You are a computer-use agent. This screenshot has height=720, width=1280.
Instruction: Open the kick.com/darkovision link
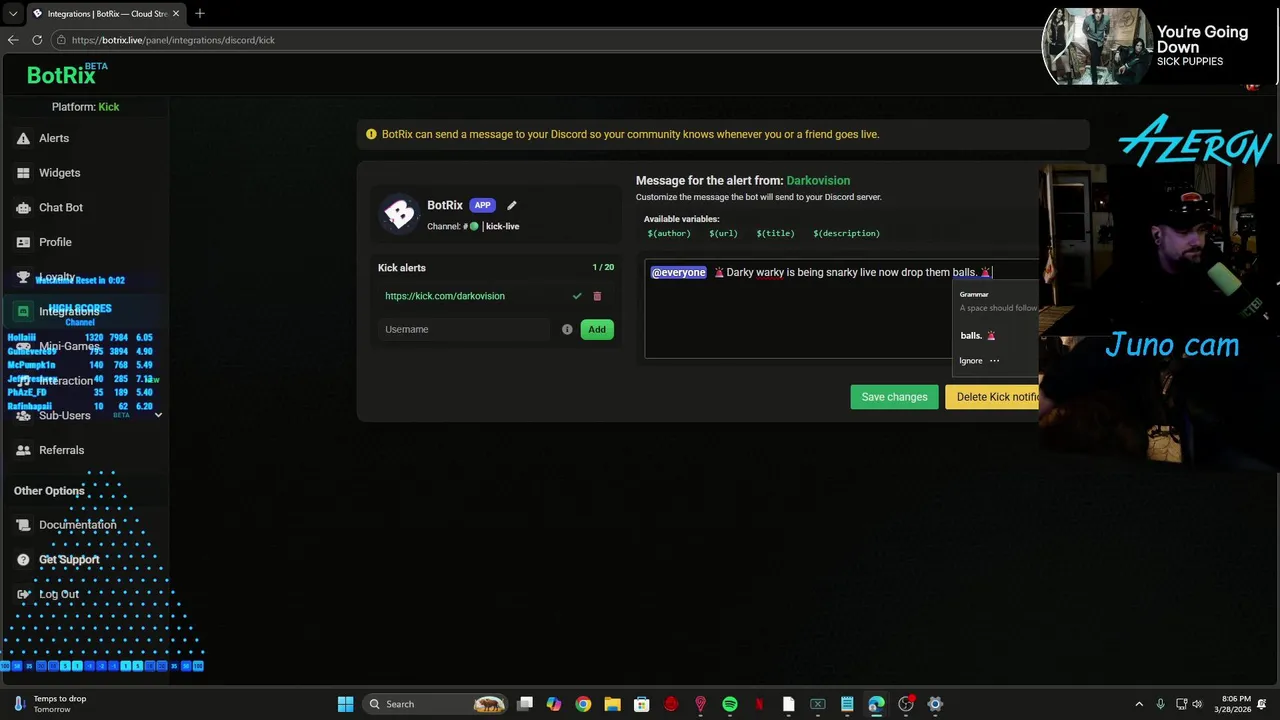[445, 296]
